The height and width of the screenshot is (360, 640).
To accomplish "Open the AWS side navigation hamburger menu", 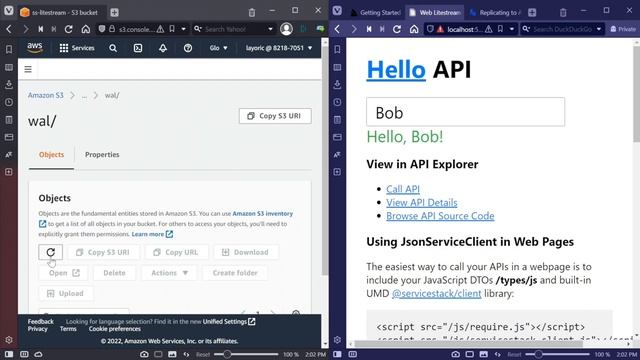I will pos(28,69).
